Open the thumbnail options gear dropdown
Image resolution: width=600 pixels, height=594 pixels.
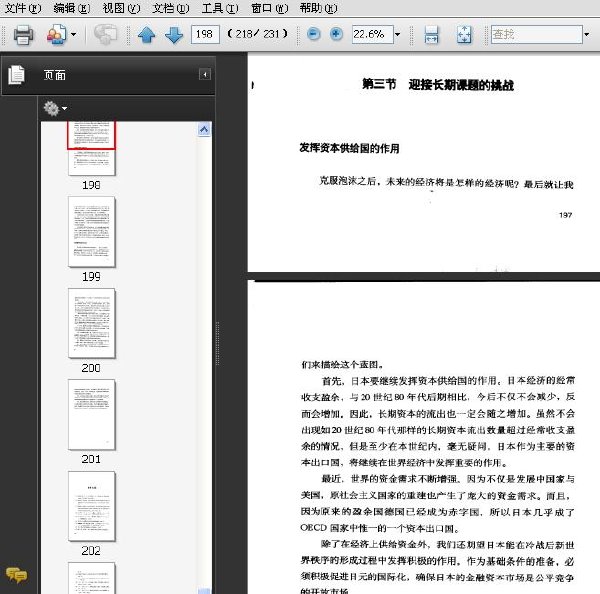55,109
